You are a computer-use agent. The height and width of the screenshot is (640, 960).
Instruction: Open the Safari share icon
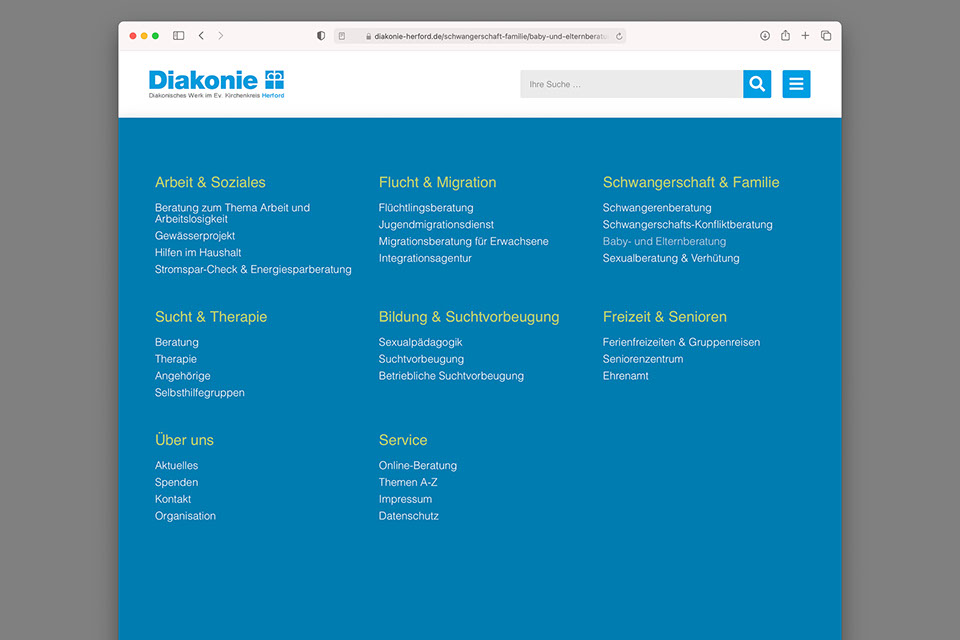coord(785,36)
